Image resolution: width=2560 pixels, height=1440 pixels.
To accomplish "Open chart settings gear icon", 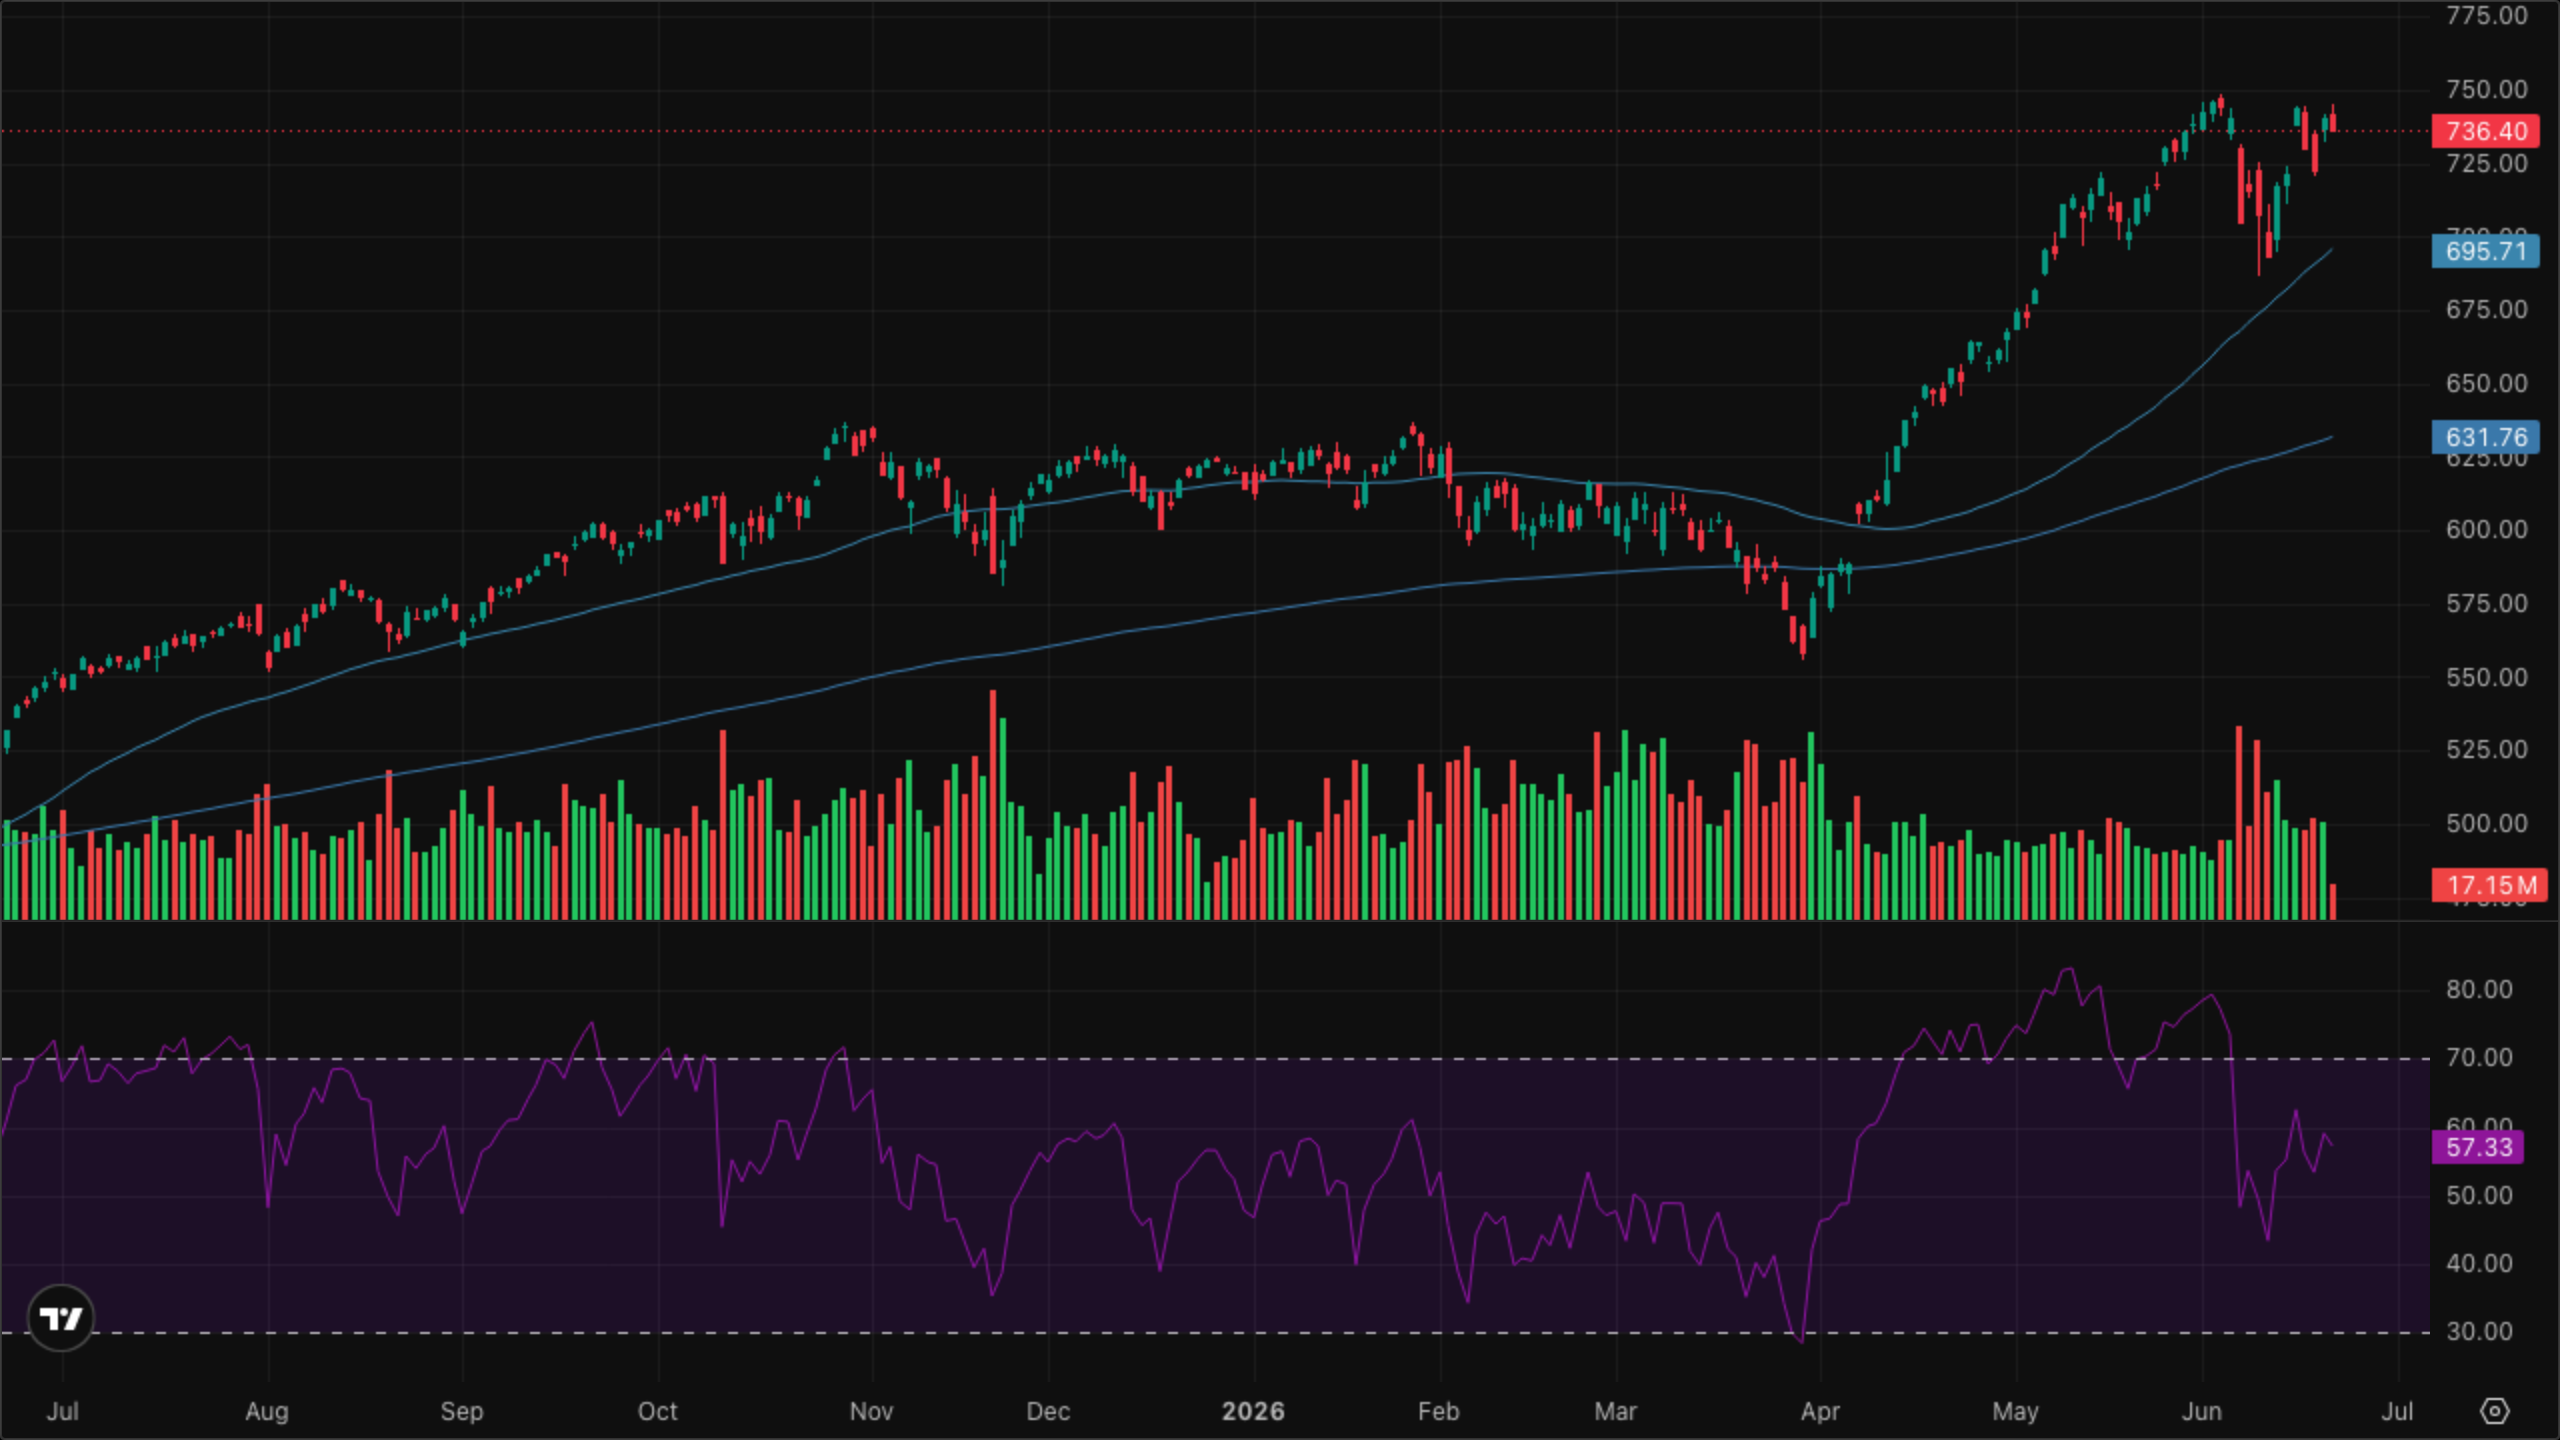I will (2495, 1411).
